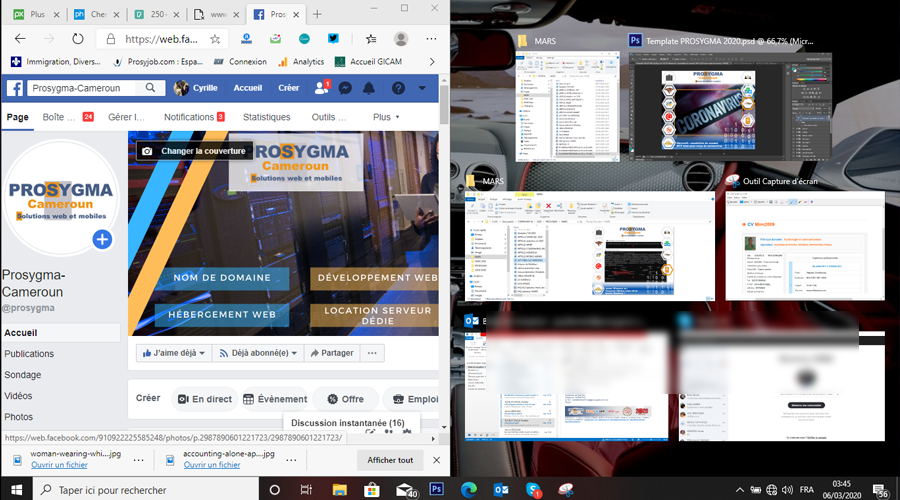Create an Offre
The height and width of the screenshot is (500, 900).
coord(346,398)
